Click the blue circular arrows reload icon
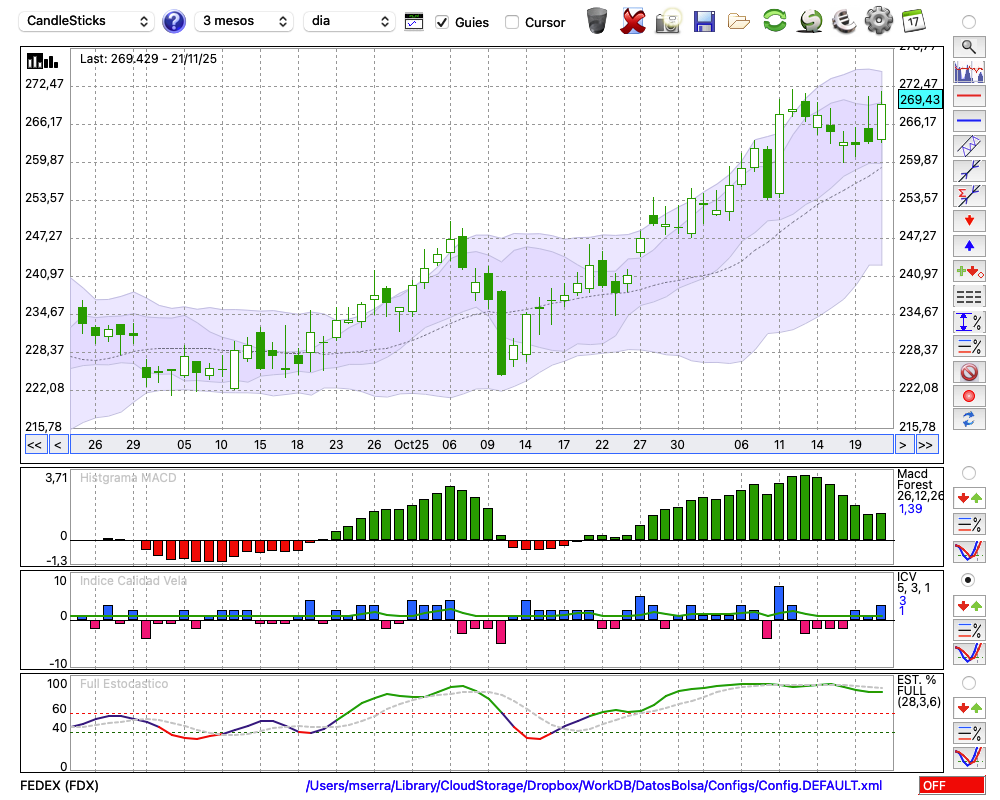Screen dimensions: 1000x800 coord(969,420)
